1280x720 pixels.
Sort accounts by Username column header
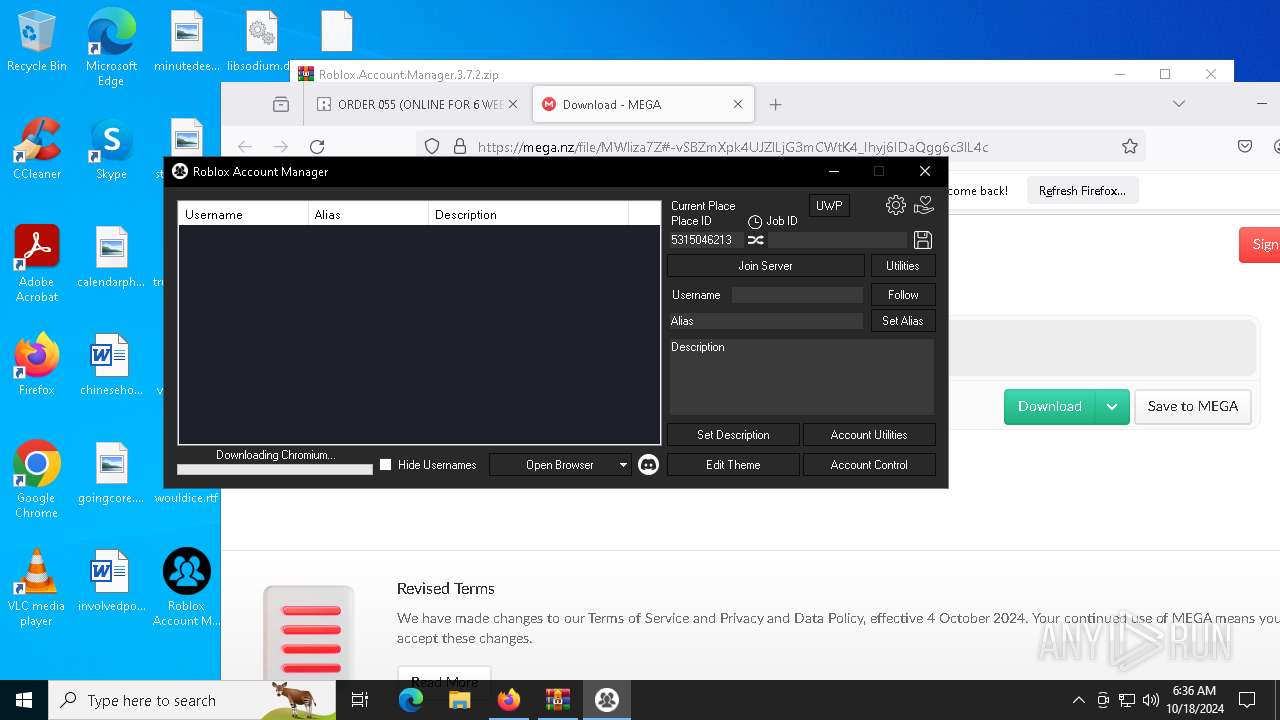click(244, 214)
